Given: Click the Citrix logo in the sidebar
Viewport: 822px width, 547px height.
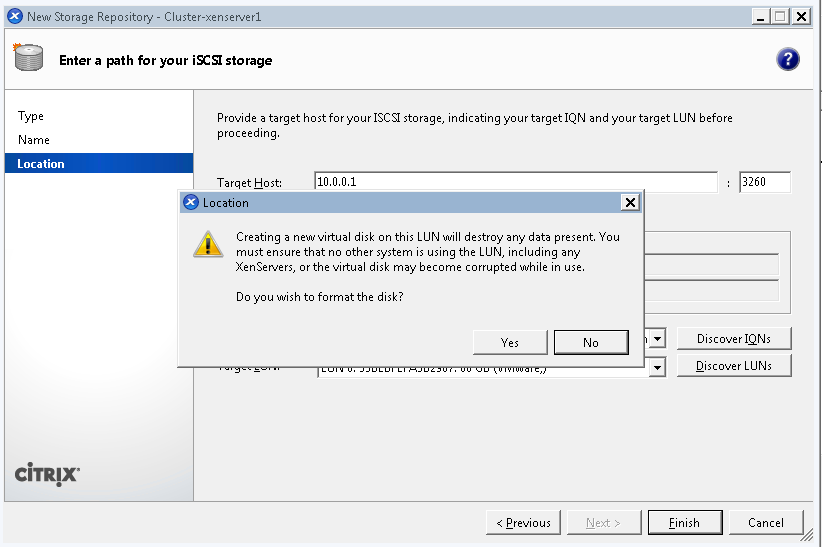Looking at the screenshot, I should click(47, 475).
